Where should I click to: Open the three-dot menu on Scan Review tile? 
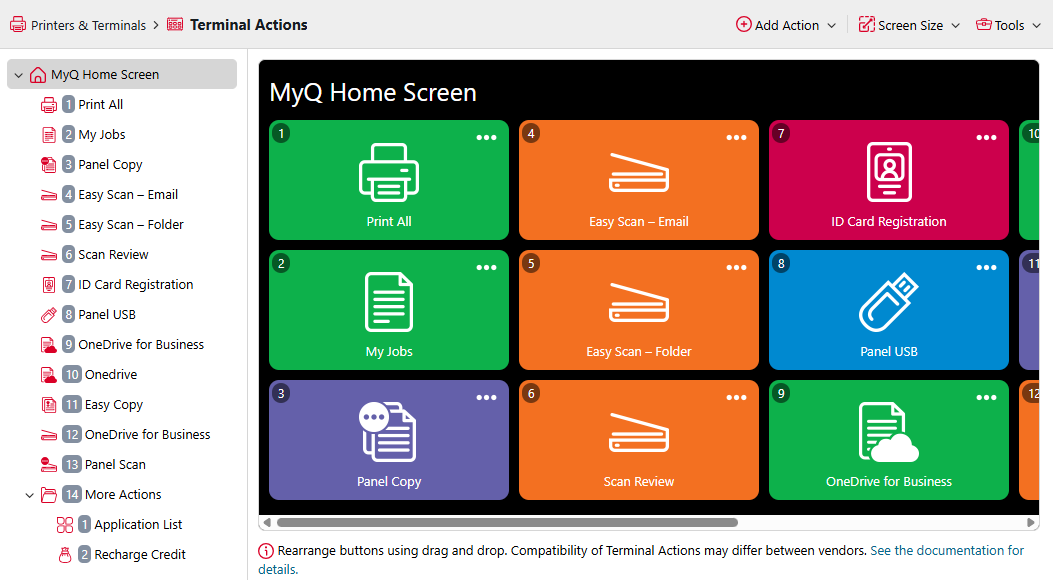[x=736, y=397]
